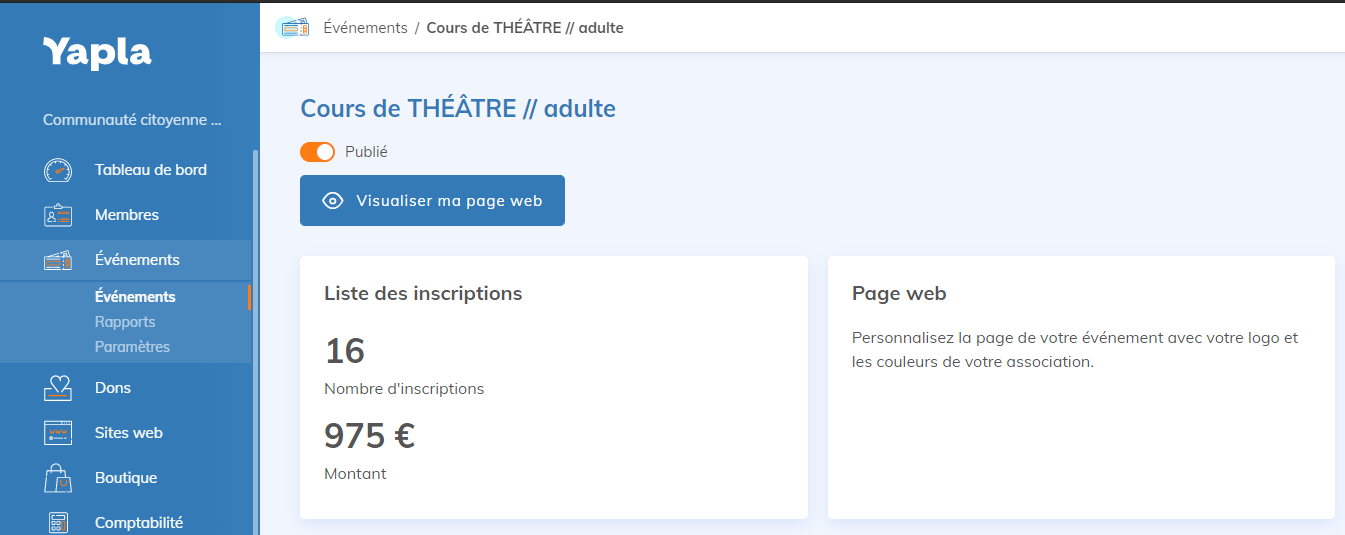The image size is (1345, 535).
Task: Click the Dons heart icon
Action: (58, 388)
